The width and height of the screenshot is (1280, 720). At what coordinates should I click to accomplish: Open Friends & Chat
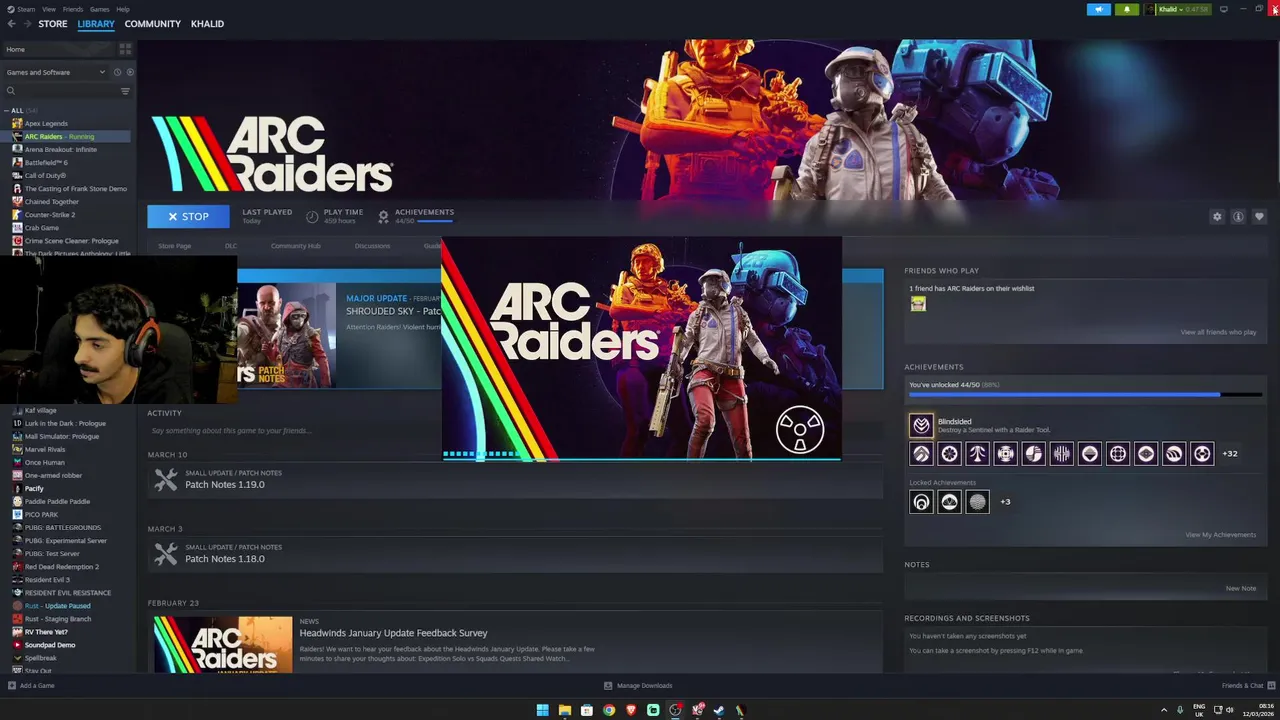pos(1246,686)
